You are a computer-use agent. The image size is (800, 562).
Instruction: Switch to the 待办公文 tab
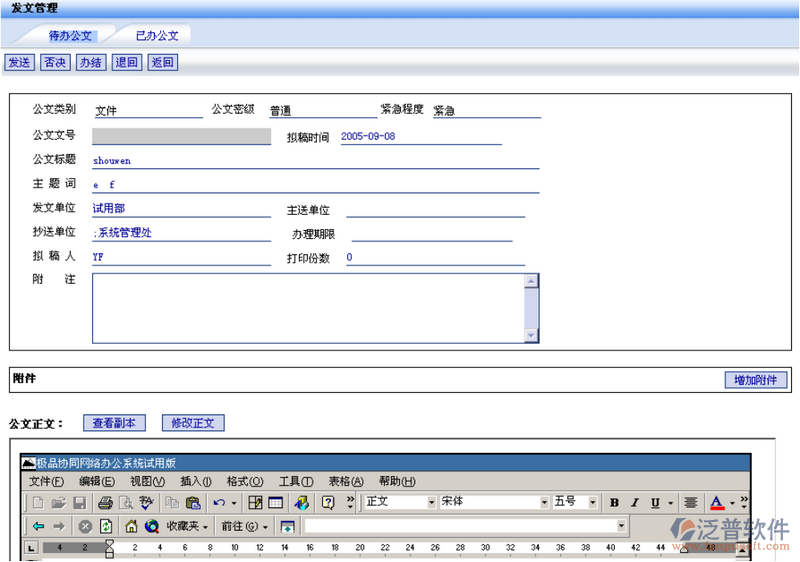(70, 36)
